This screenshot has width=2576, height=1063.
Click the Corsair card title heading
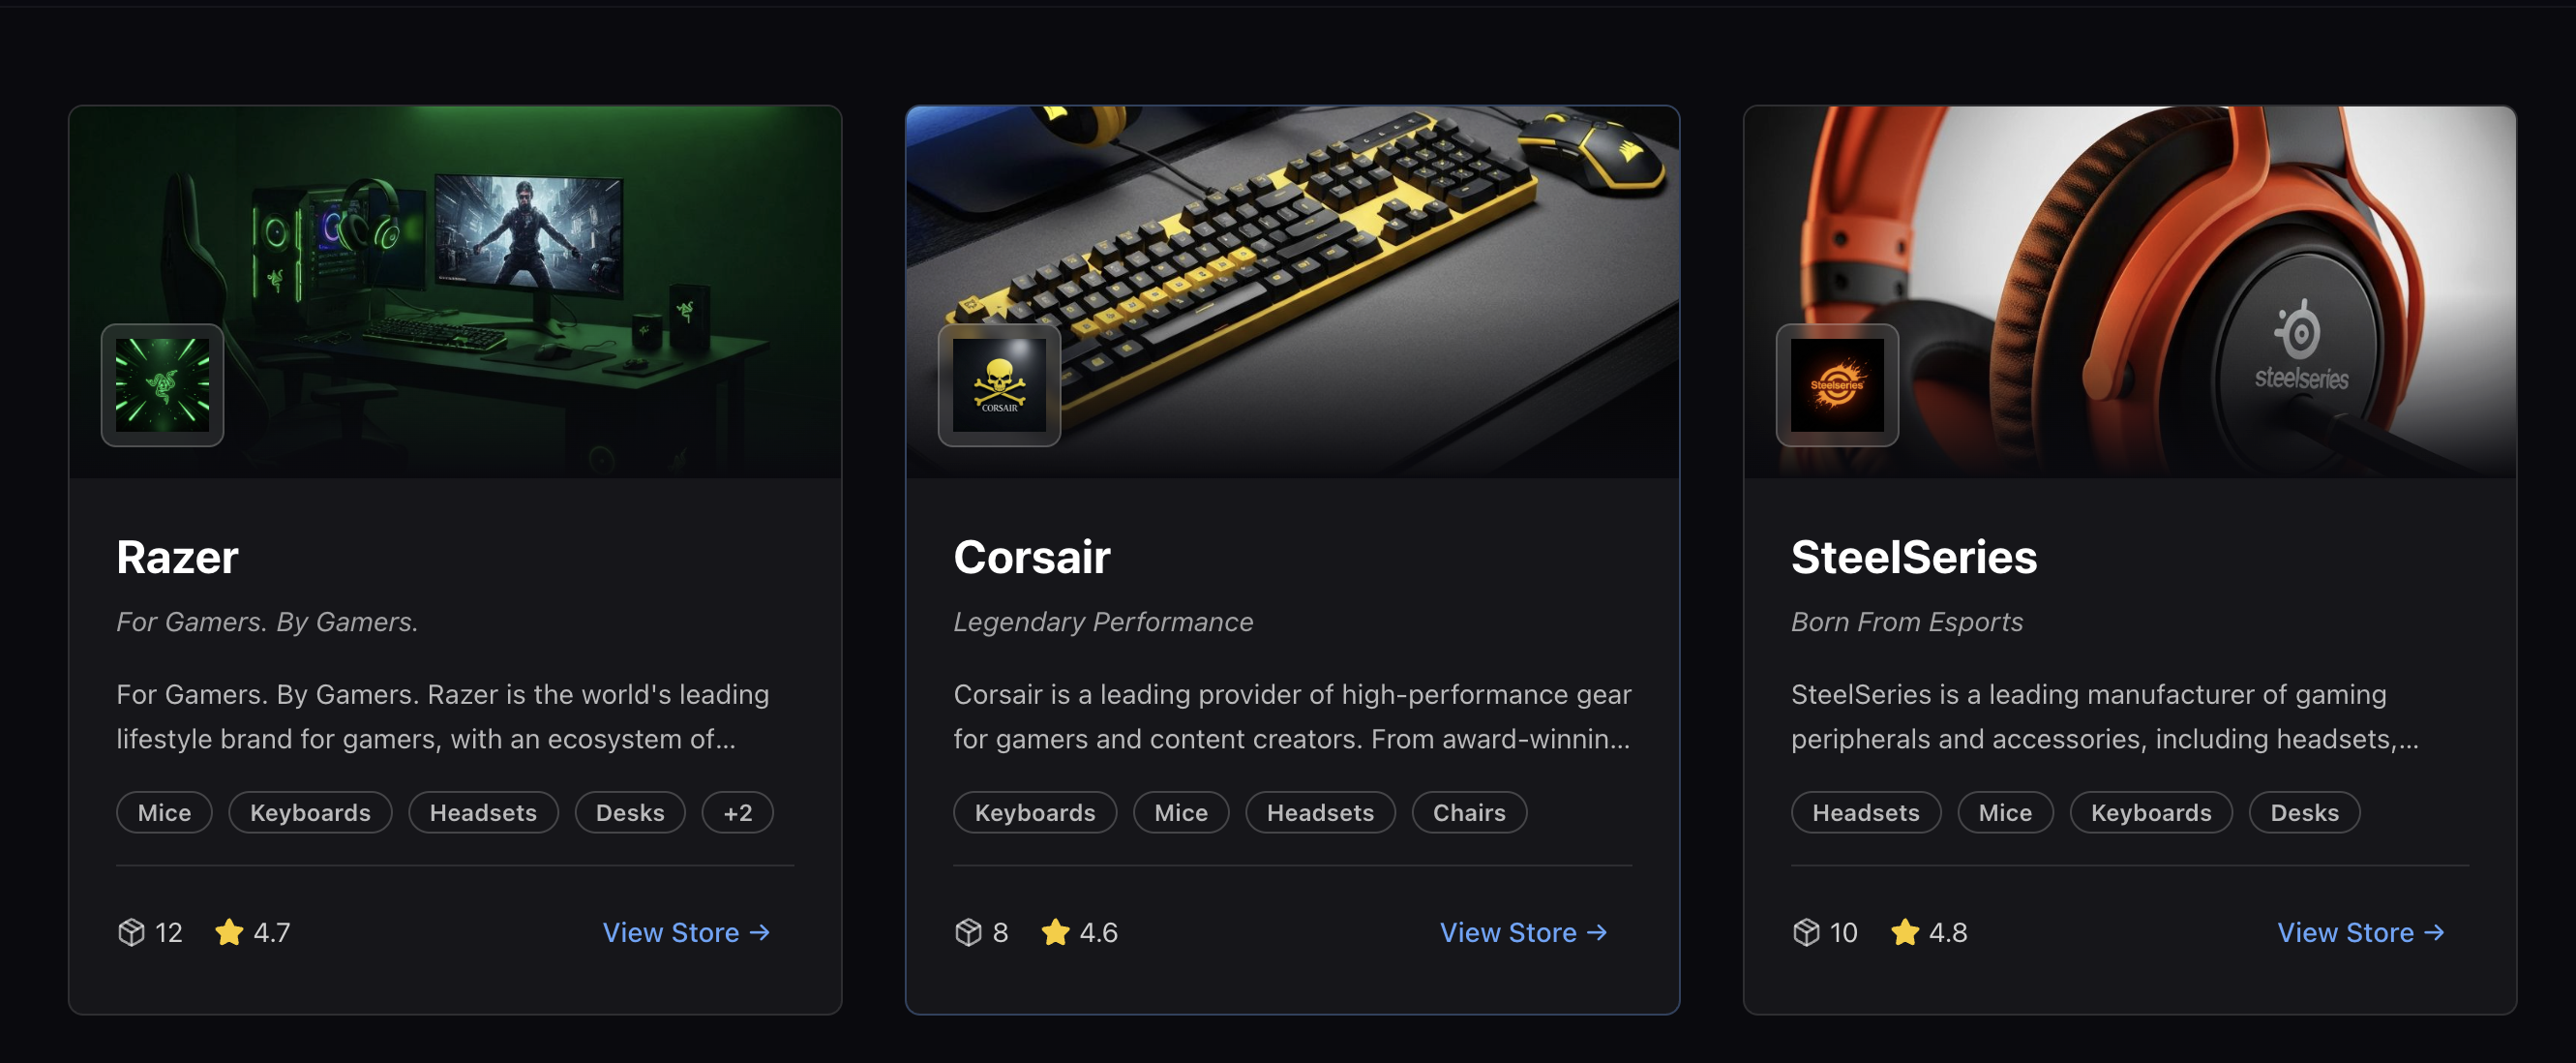[1031, 558]
